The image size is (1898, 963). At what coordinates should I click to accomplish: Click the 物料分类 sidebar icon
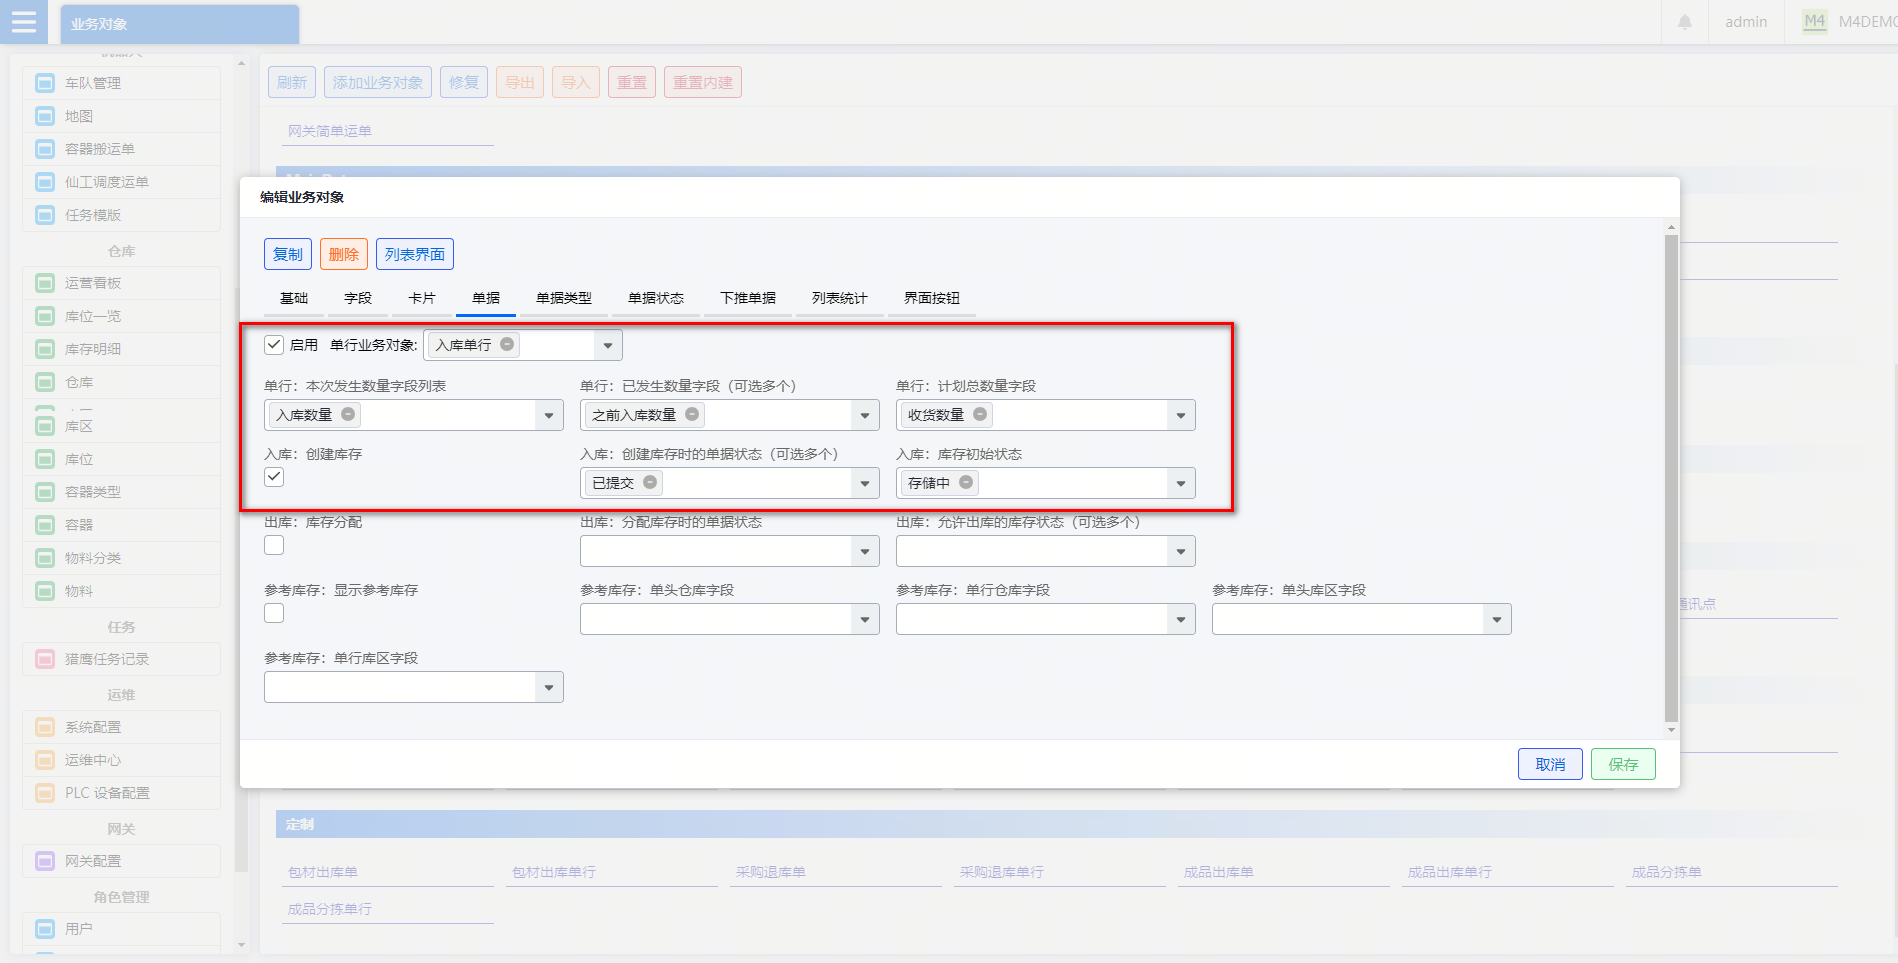pos(45,558)
